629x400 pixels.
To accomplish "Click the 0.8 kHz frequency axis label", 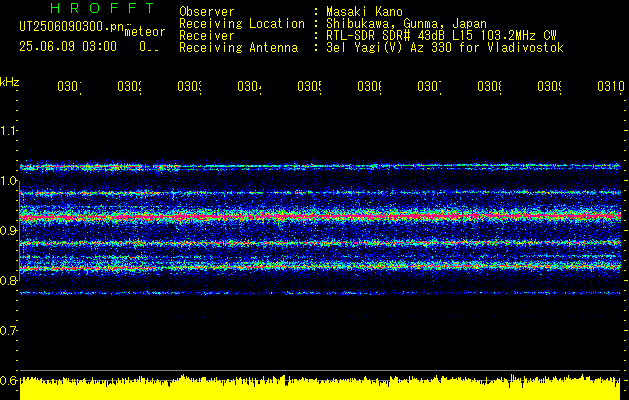I will pyautogui.click(x=8, y=280).
